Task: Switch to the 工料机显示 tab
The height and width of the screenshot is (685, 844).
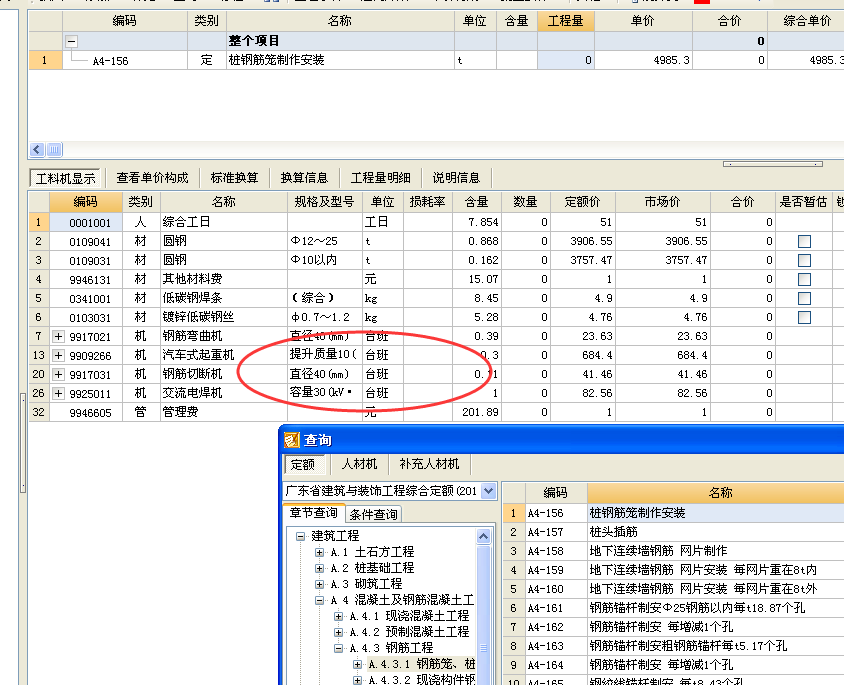Action: coord(65,178)
